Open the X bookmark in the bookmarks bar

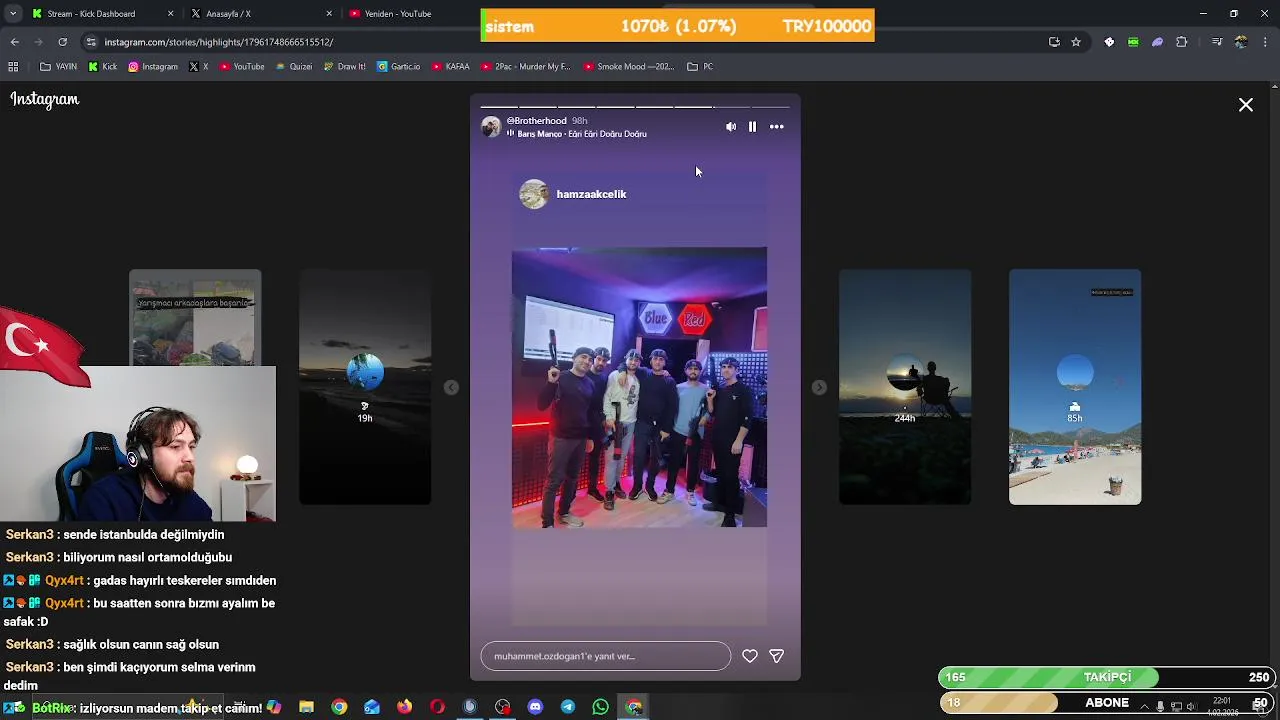(x=199, y=67)
